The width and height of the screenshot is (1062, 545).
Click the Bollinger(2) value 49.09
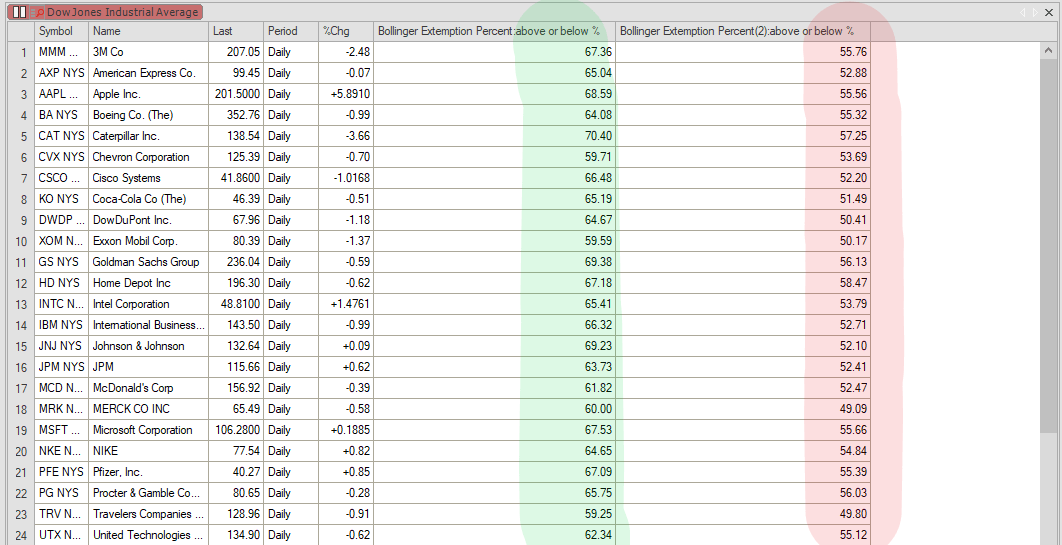(x=743, y=409)
